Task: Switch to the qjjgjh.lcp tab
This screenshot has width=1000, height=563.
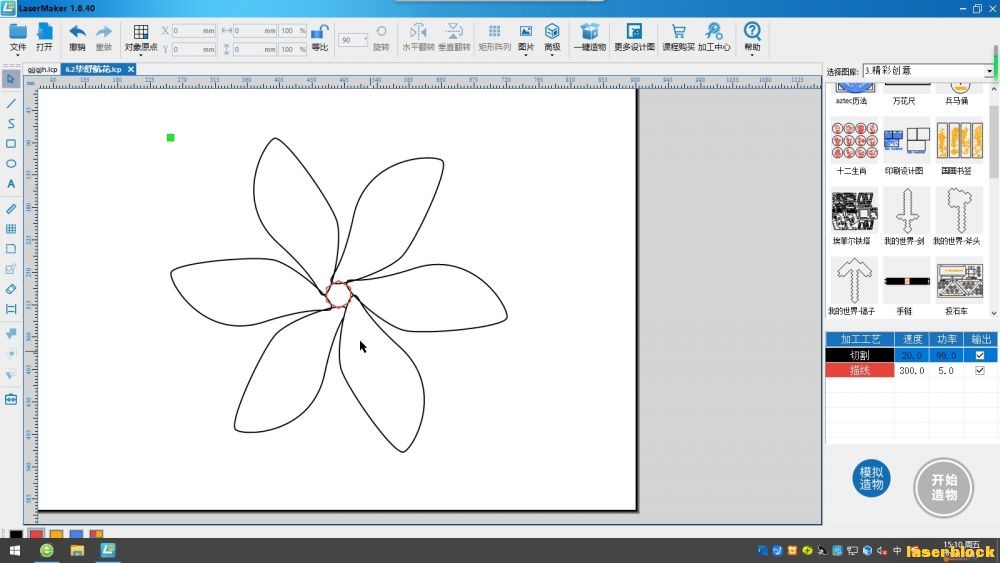Action: (42, 69)
